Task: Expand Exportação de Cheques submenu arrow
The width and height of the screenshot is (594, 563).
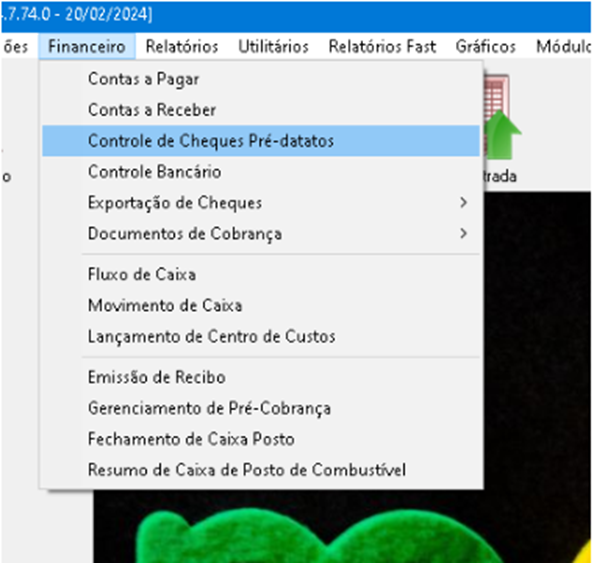Action: pyautogui.click(x=463, y=203)
